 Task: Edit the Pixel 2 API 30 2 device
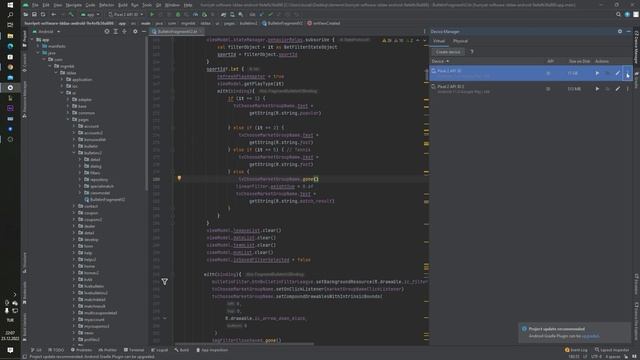click(x=618, y=89)
